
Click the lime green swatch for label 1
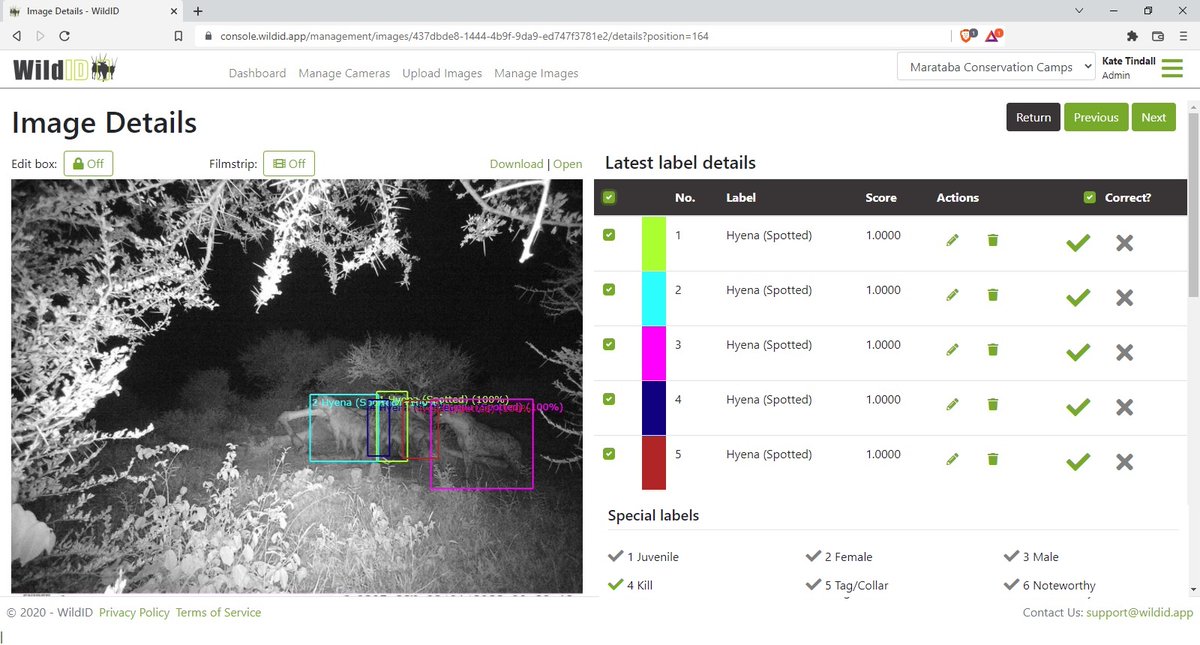point(653,243)
